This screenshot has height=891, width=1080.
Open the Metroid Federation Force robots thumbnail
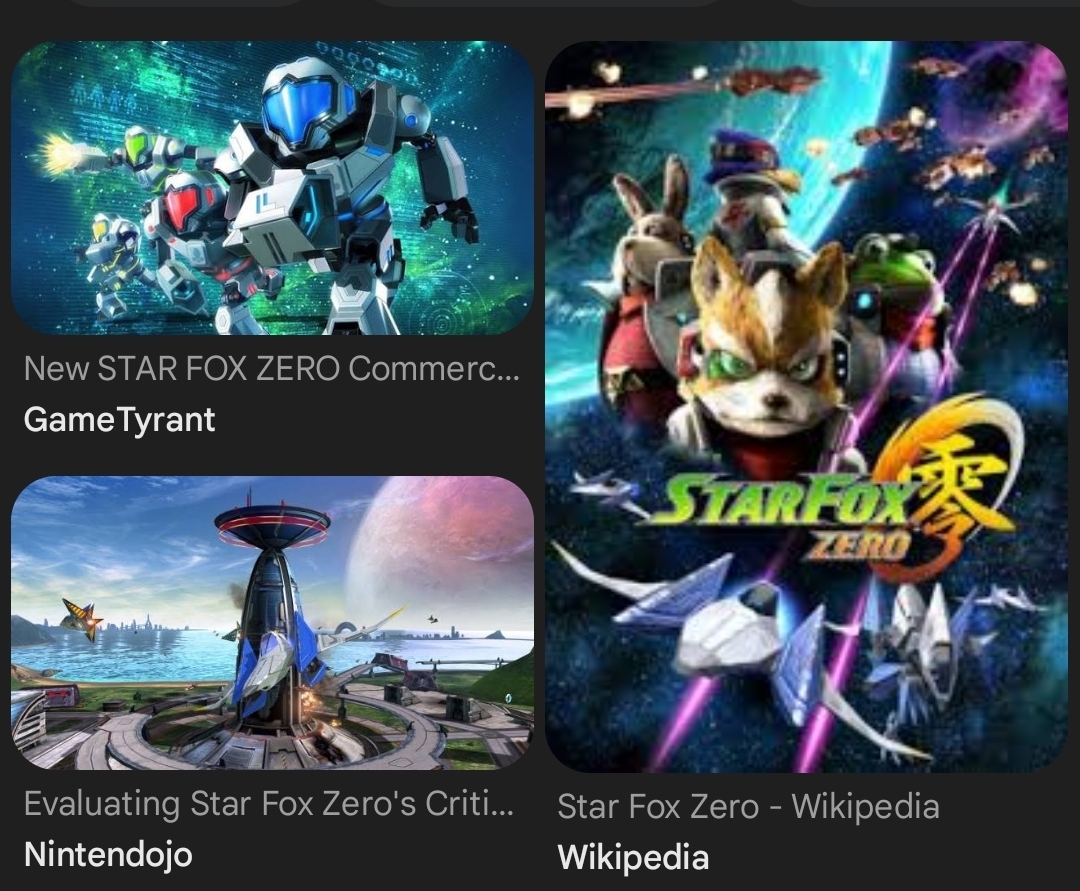point(273,188)
